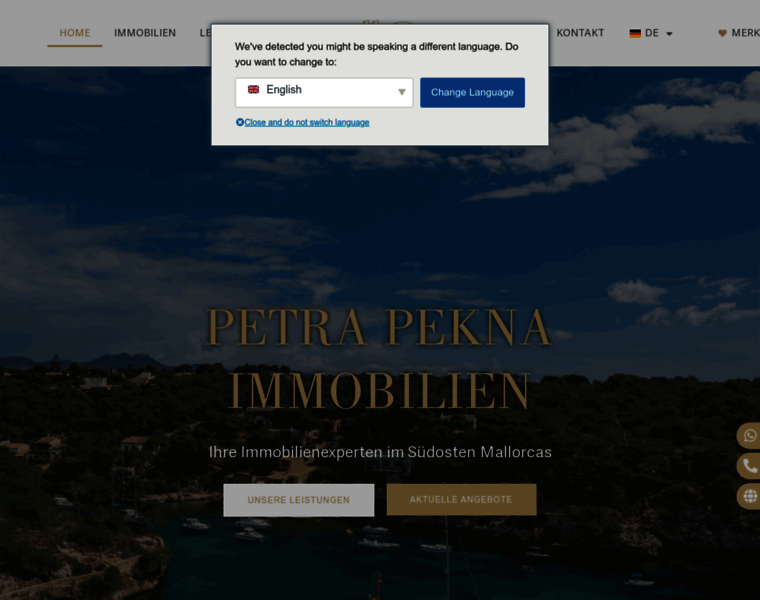Click the German flag icon in navbar
Screen dimensions: 760x600
(635, 33)
